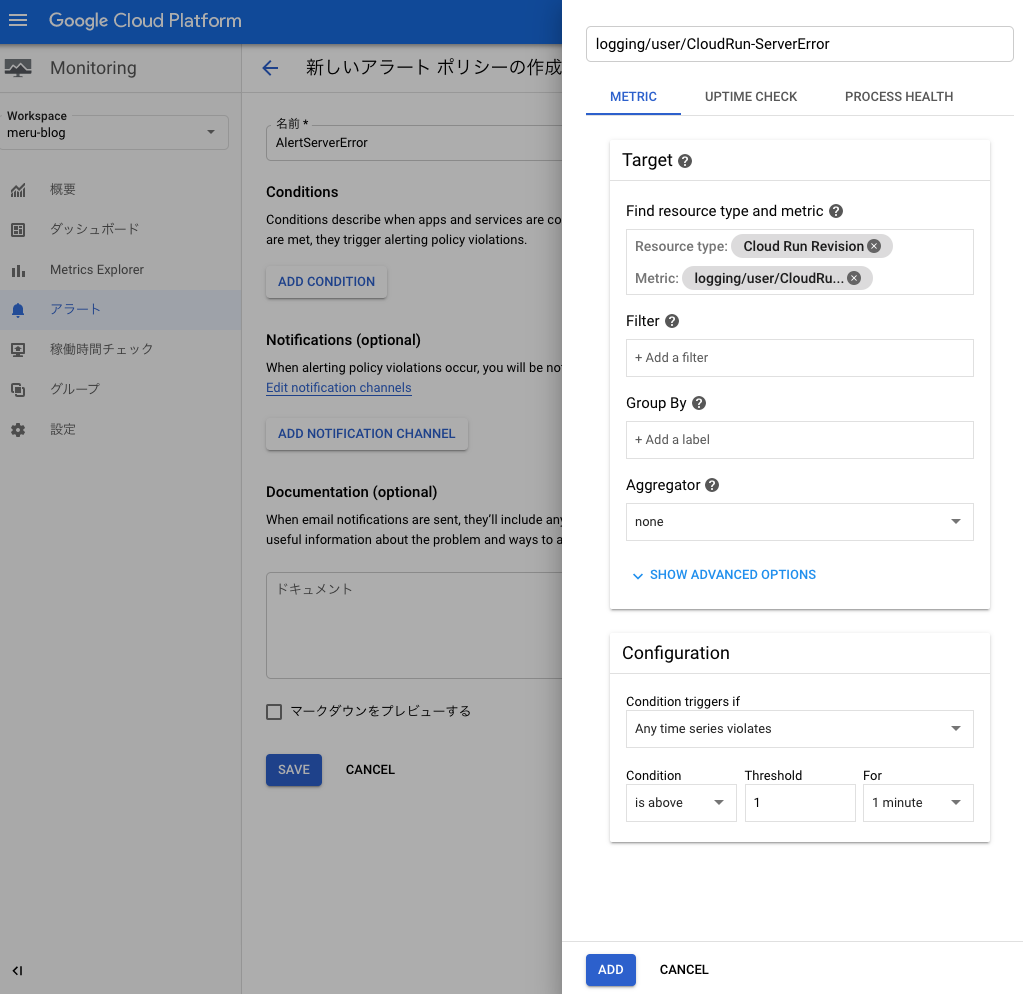Screen dimensions: 1023x994
Task: Open the Condition triggers if dropdown
Action: pos(799,729)
